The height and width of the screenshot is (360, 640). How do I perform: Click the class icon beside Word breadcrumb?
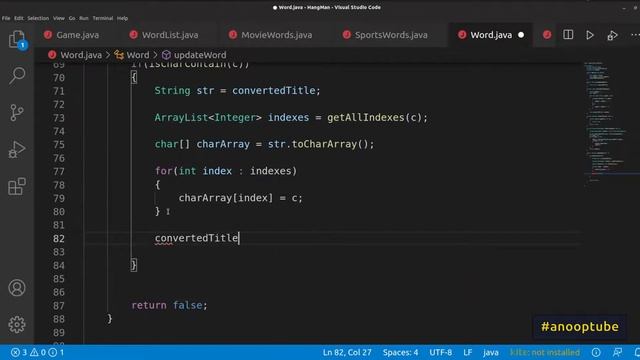(119, 55)
